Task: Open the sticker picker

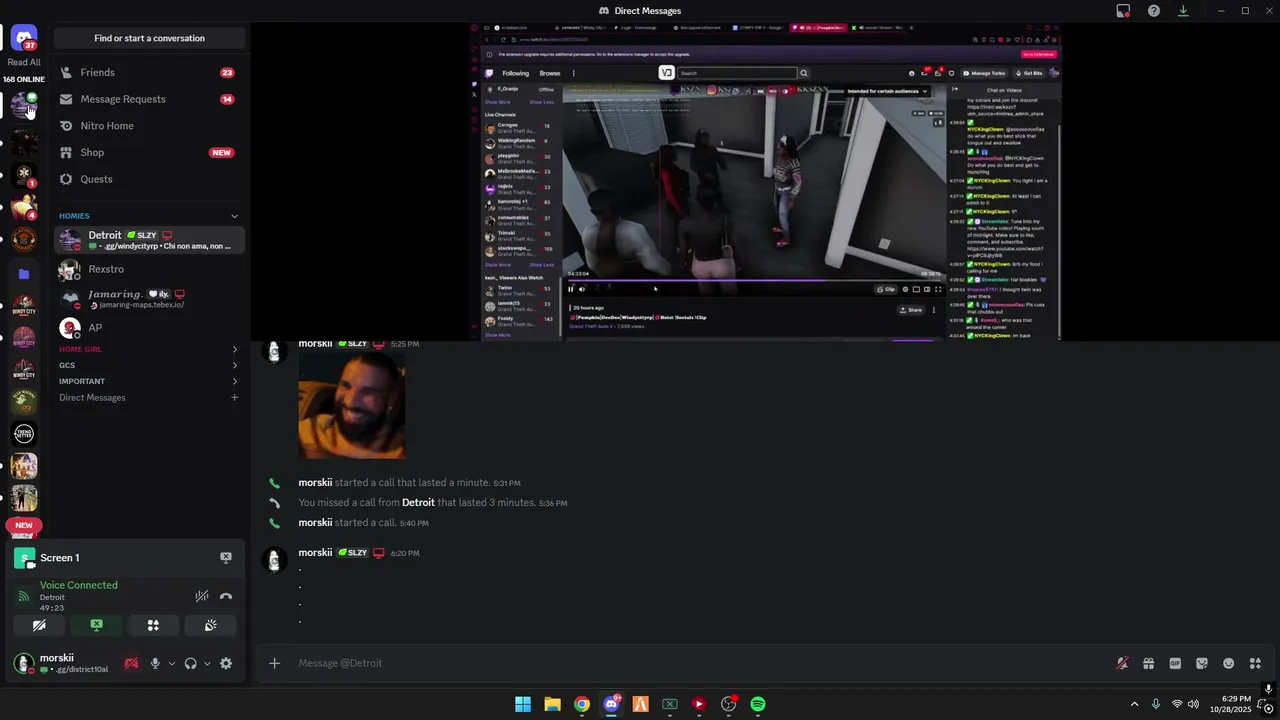Action: (1202, 663)
